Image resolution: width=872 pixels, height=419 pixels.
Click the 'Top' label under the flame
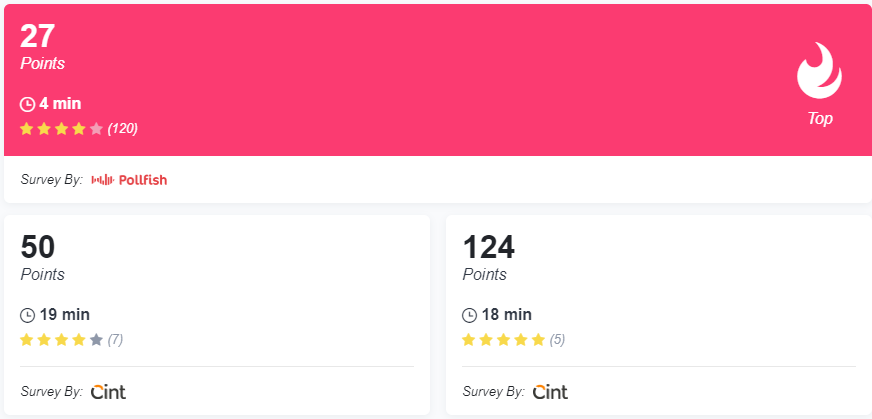point(820,119)
